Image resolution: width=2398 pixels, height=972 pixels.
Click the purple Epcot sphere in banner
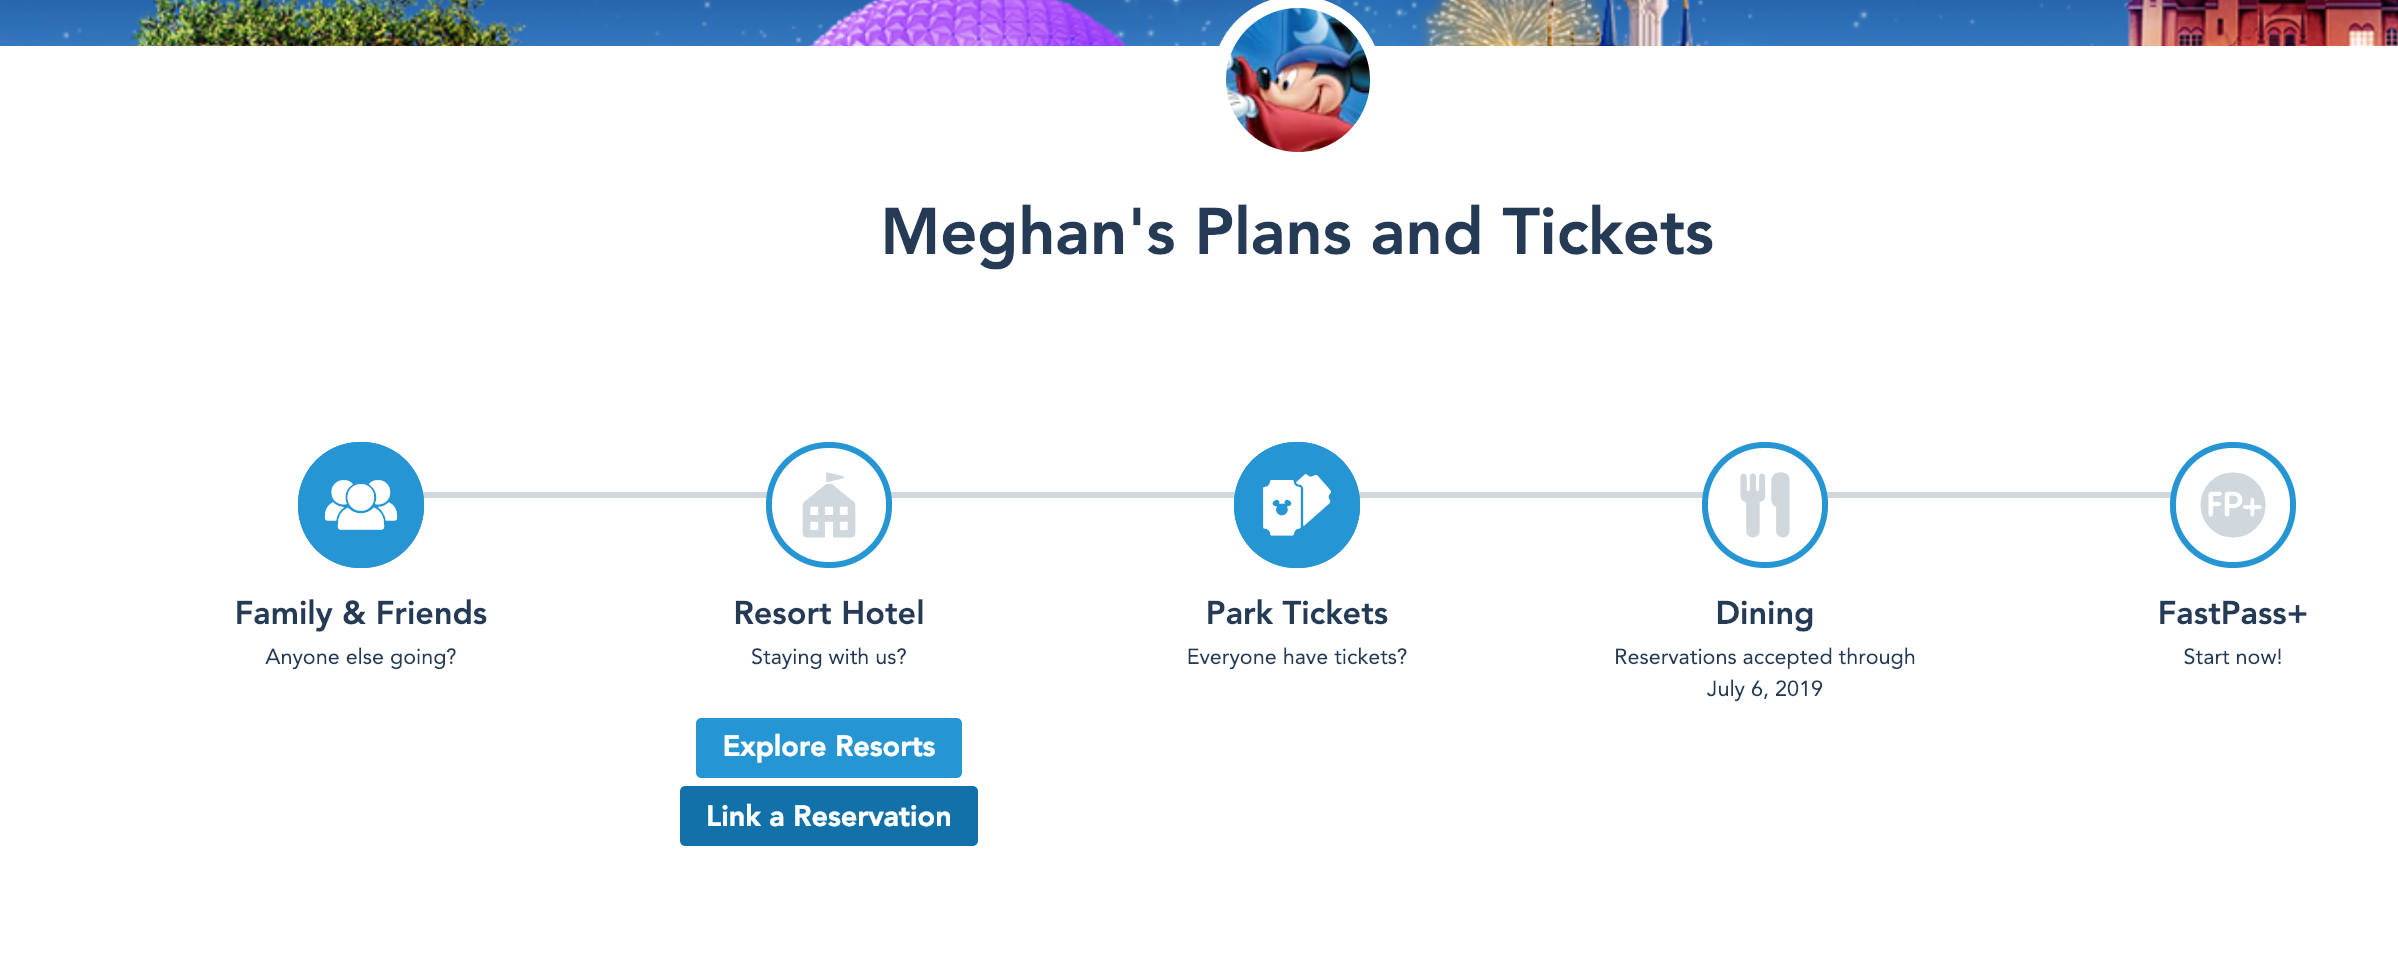point(970,24)
